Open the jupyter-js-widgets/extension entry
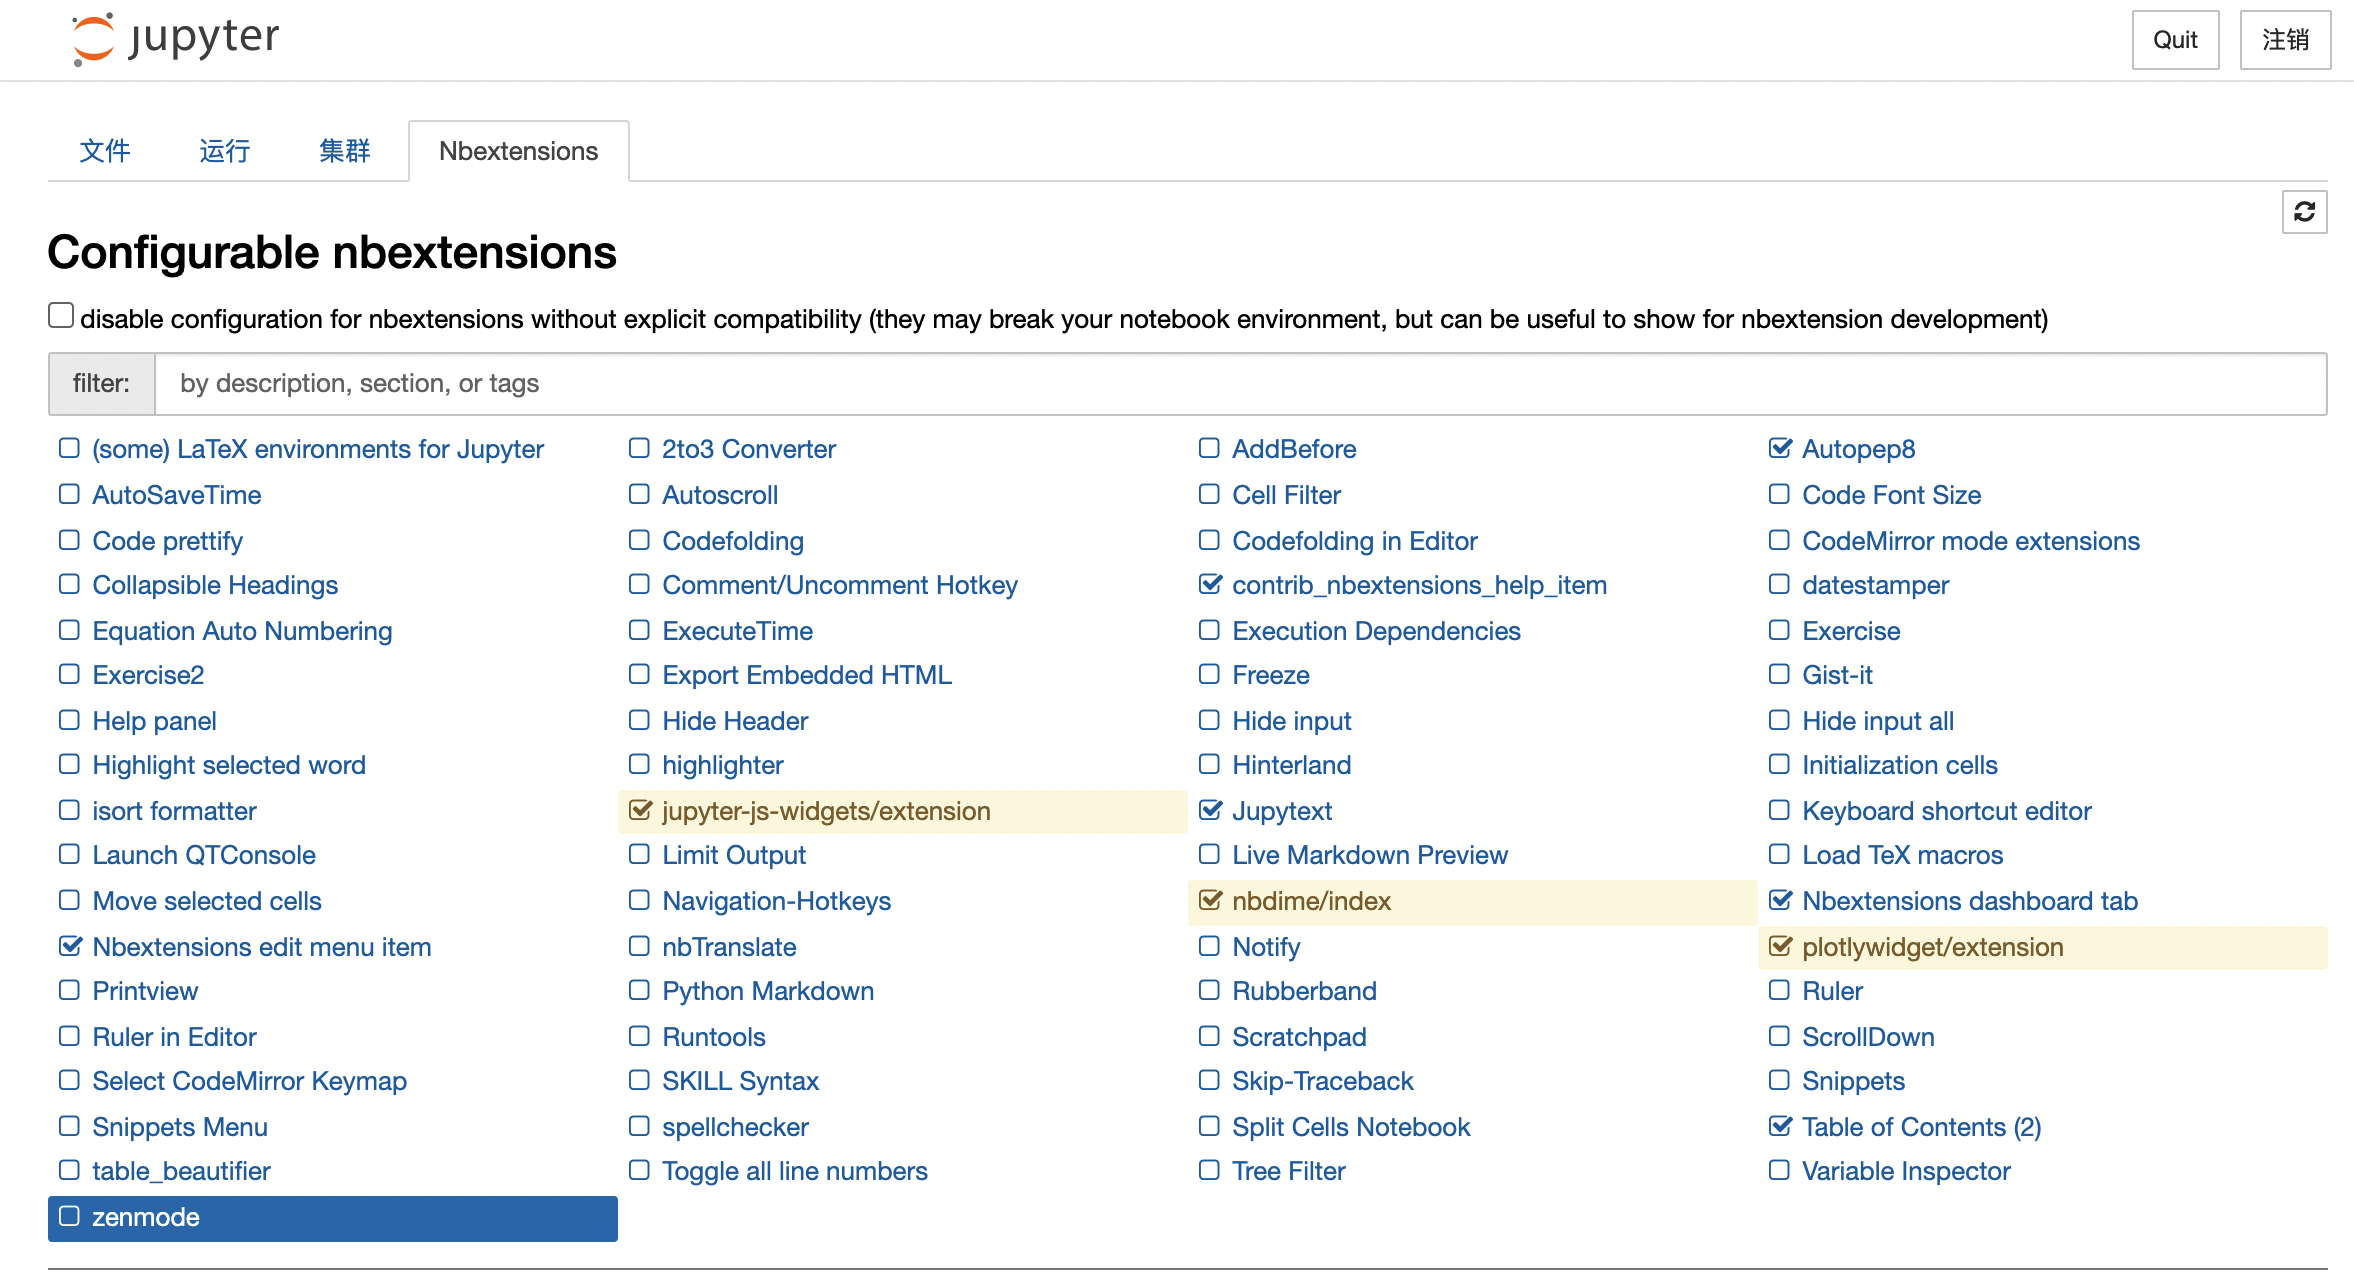The height and width of the screenshot is (1286, 2354). (826, 811)
